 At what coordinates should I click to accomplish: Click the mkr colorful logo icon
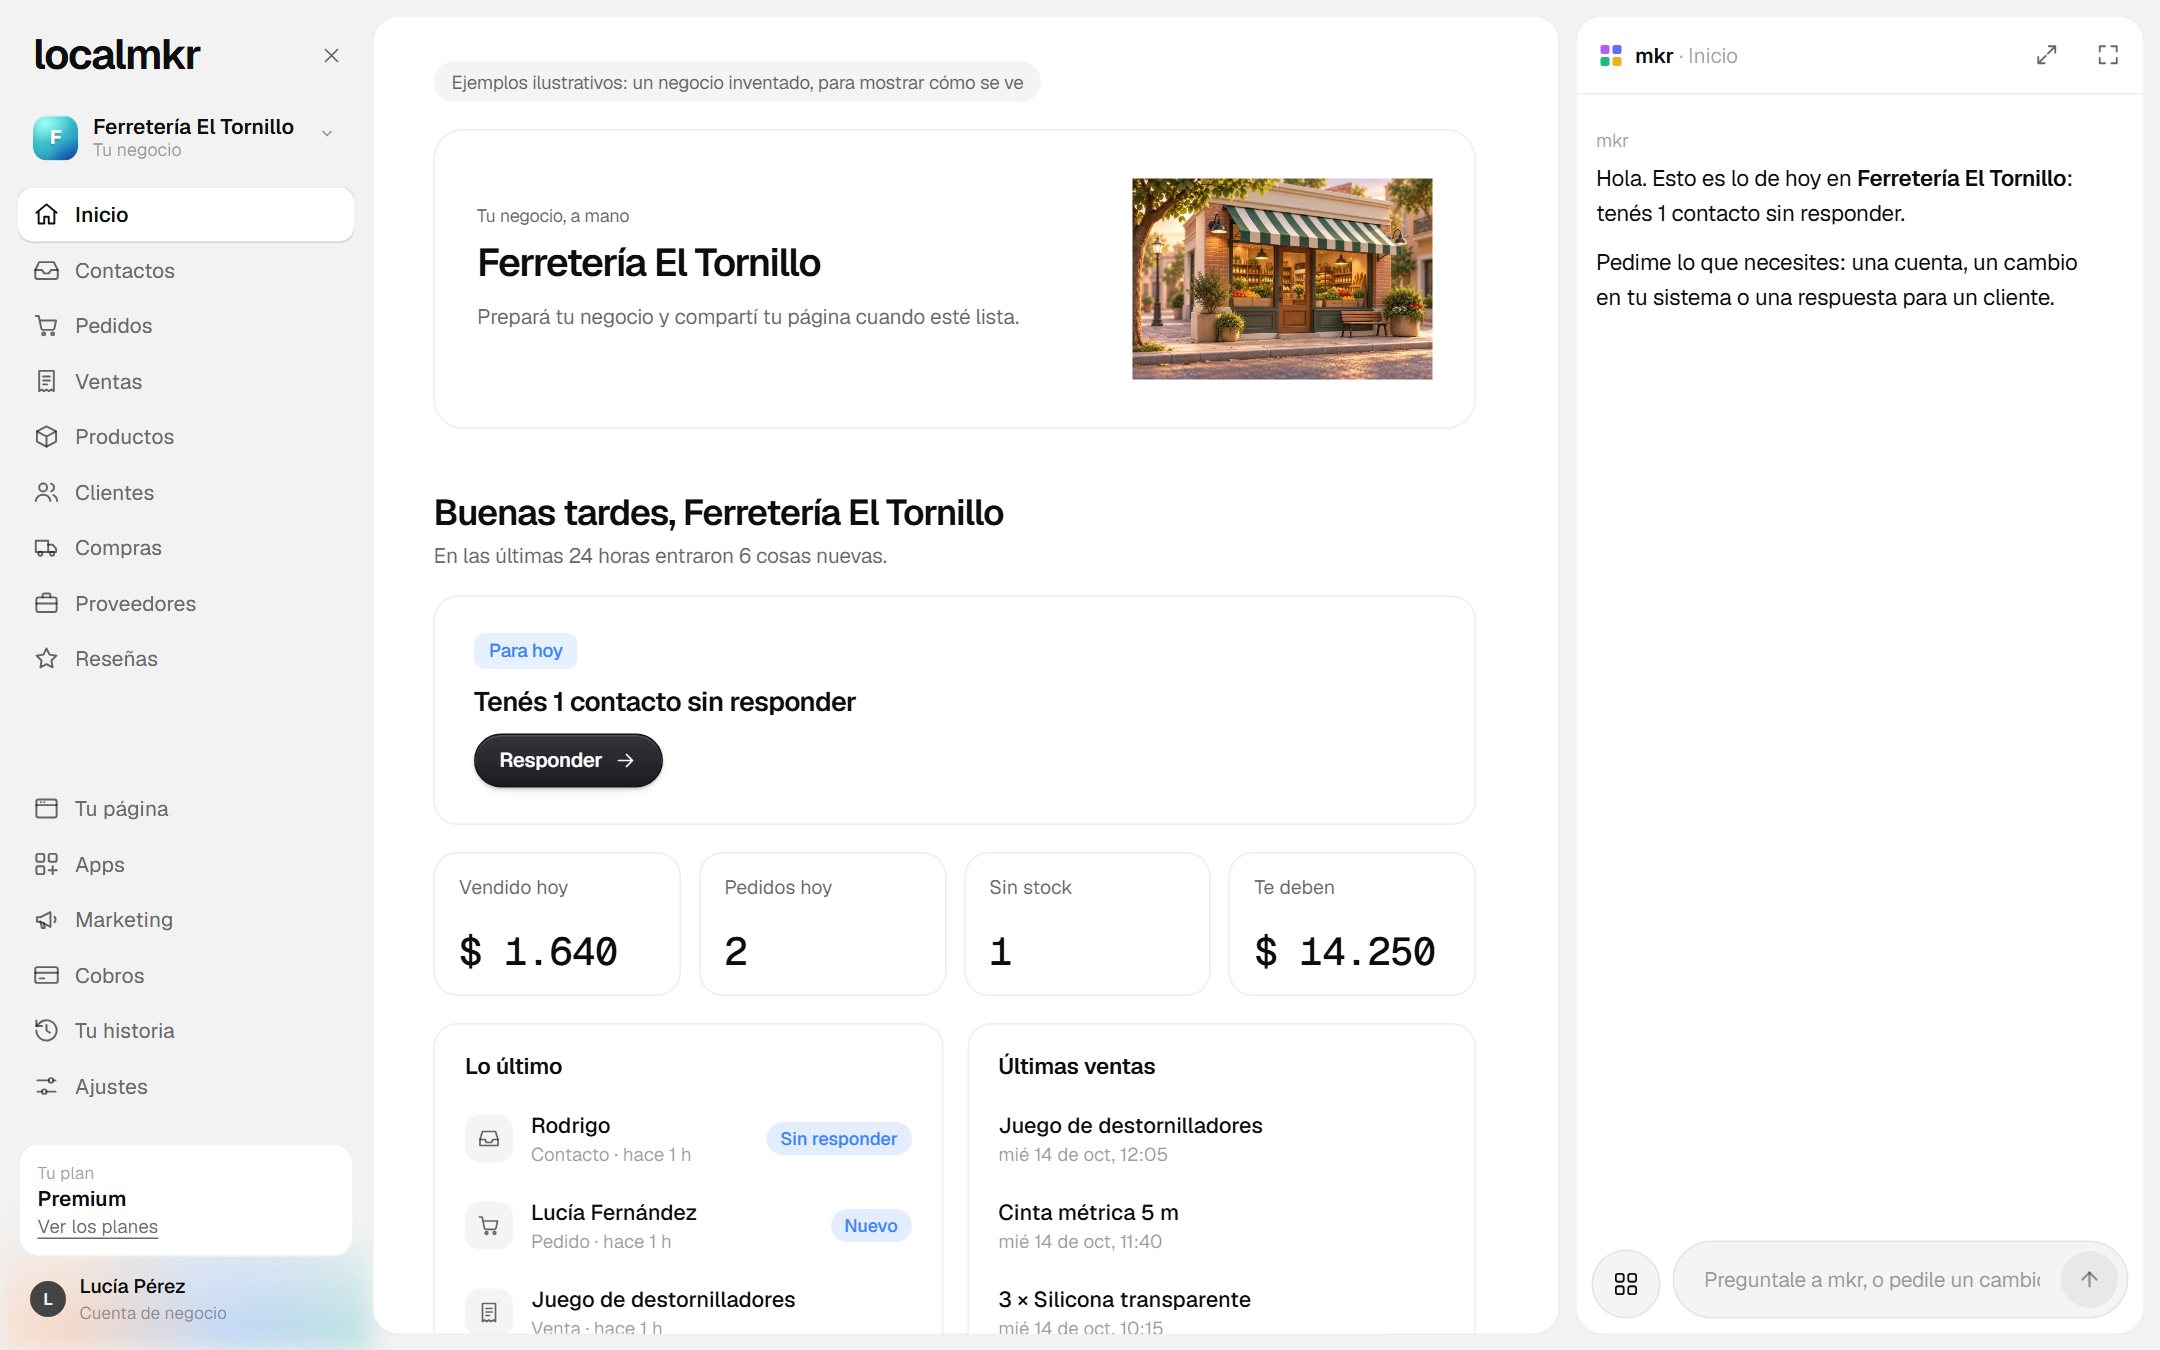click(1611, 55)
